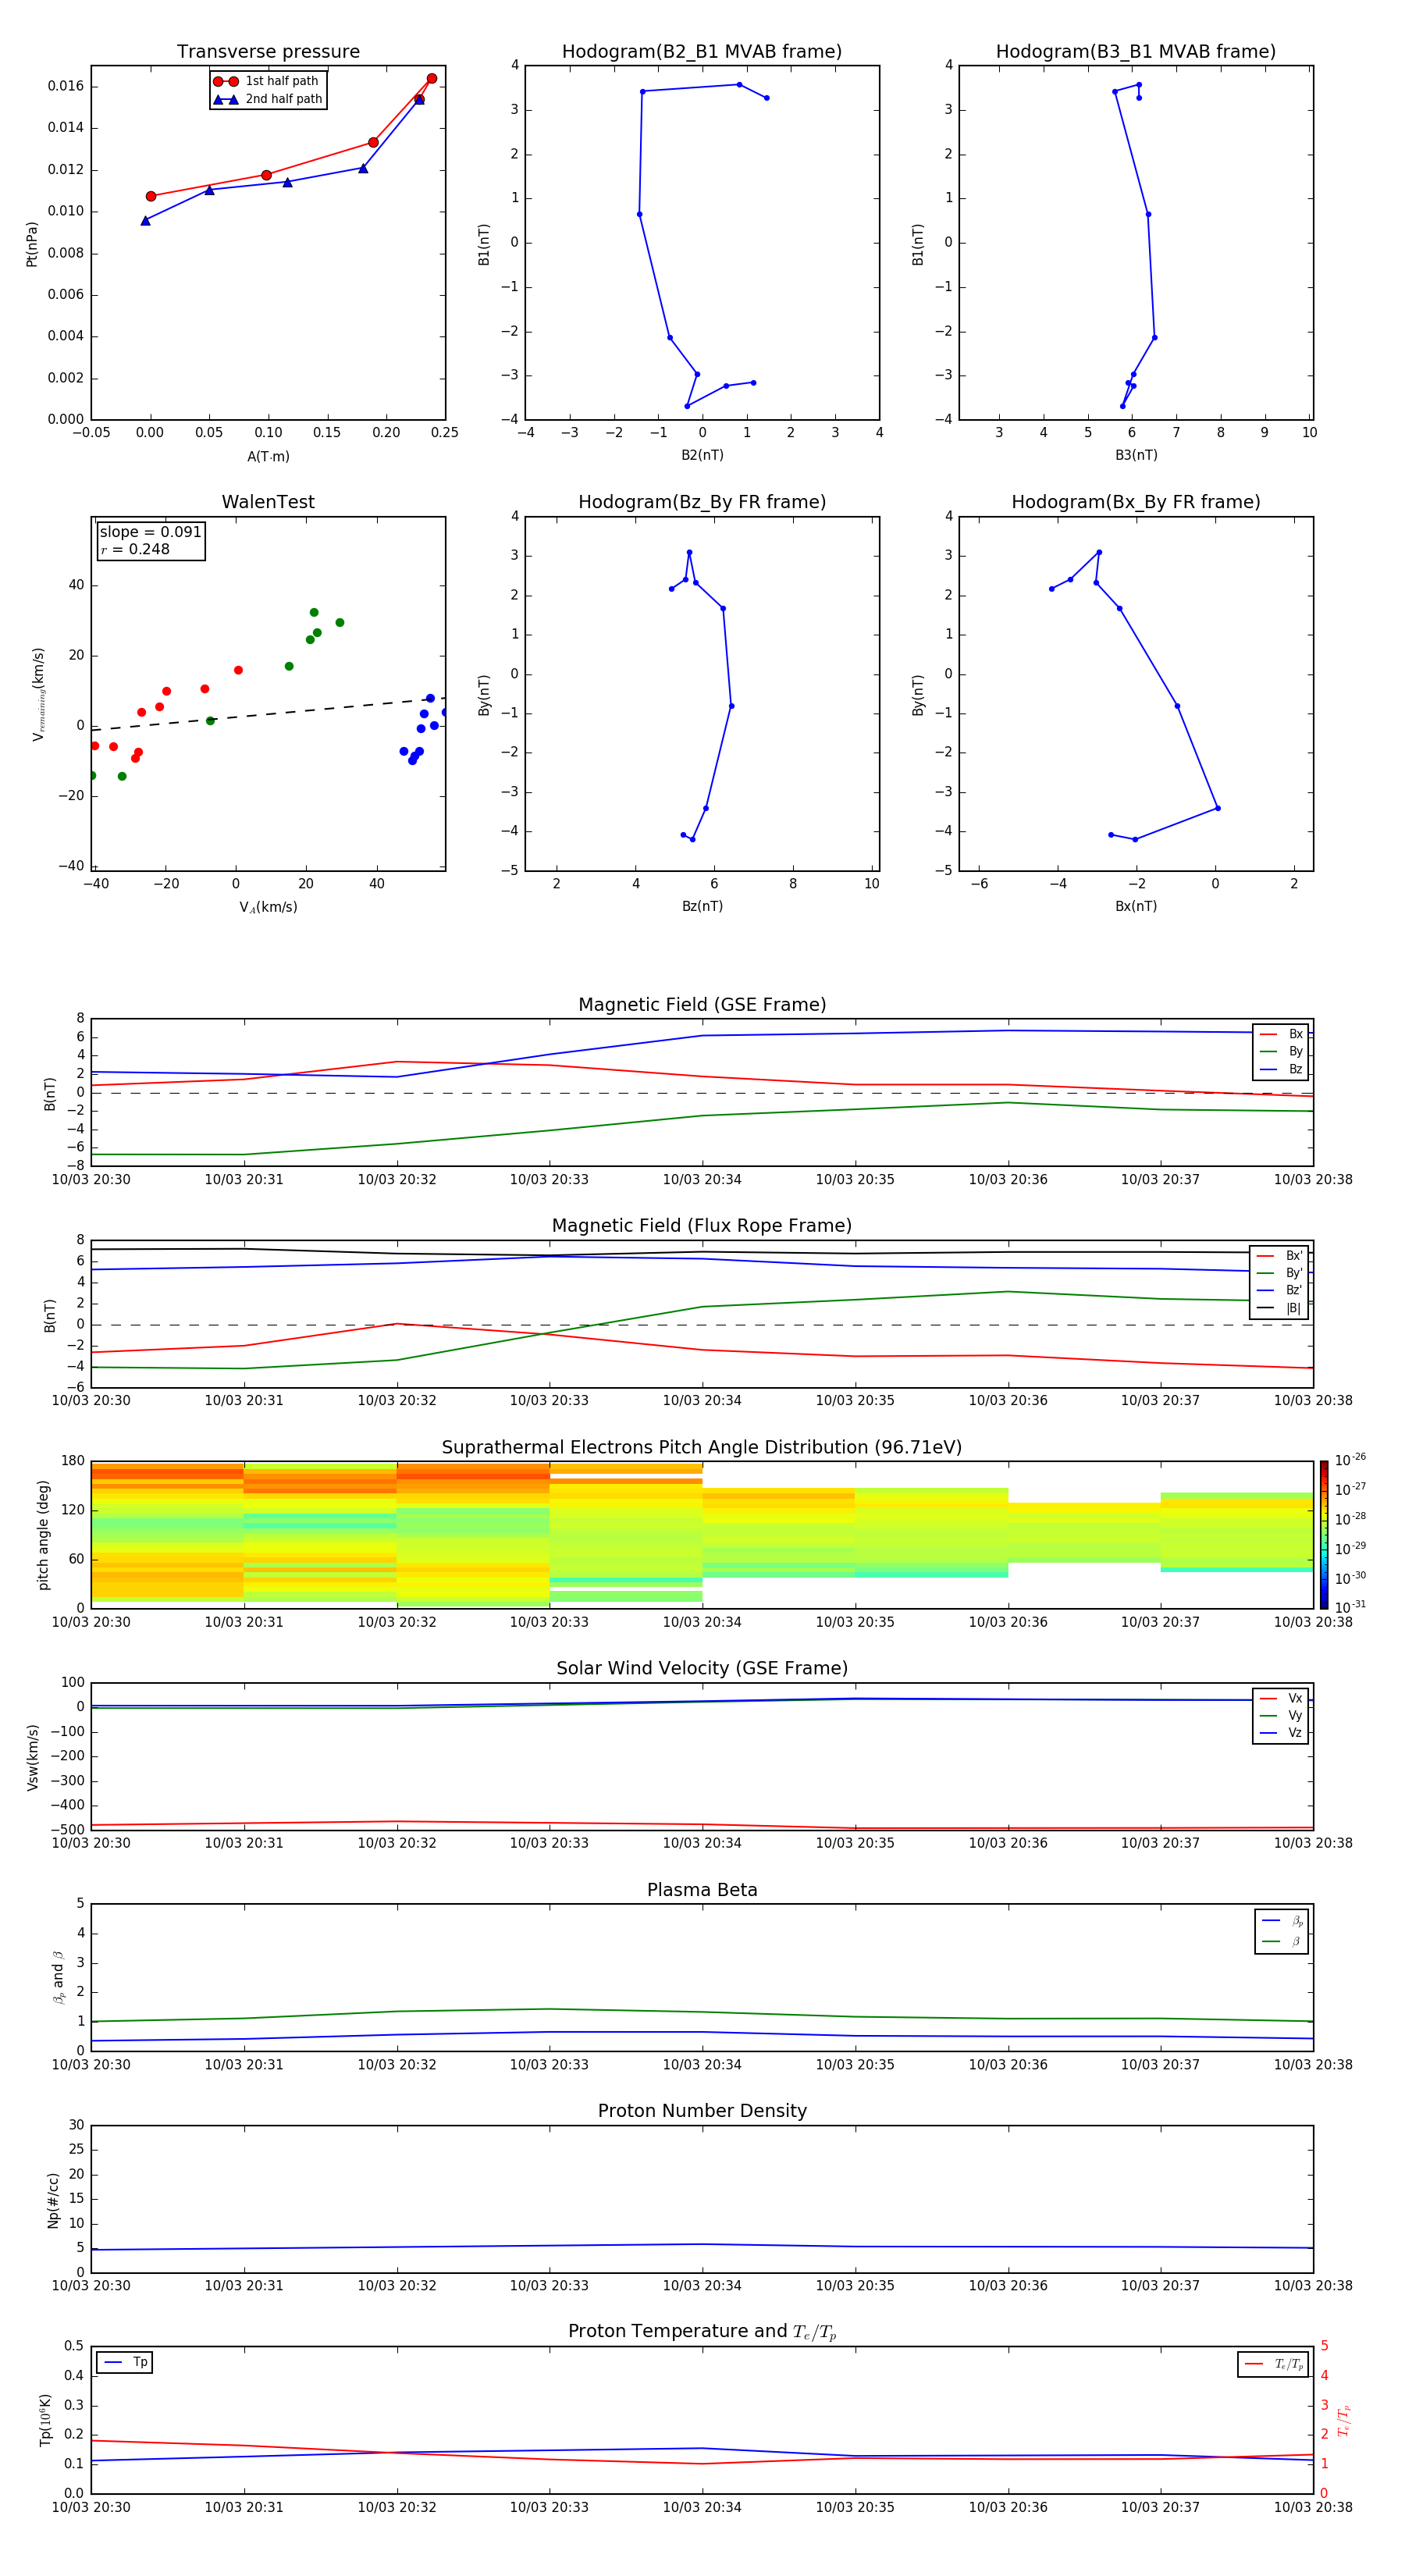The height and width of the screenshot is (2576, 1405).
Task: Select the '2nd half path' legend entry
Action: click(x=267, y=99)
